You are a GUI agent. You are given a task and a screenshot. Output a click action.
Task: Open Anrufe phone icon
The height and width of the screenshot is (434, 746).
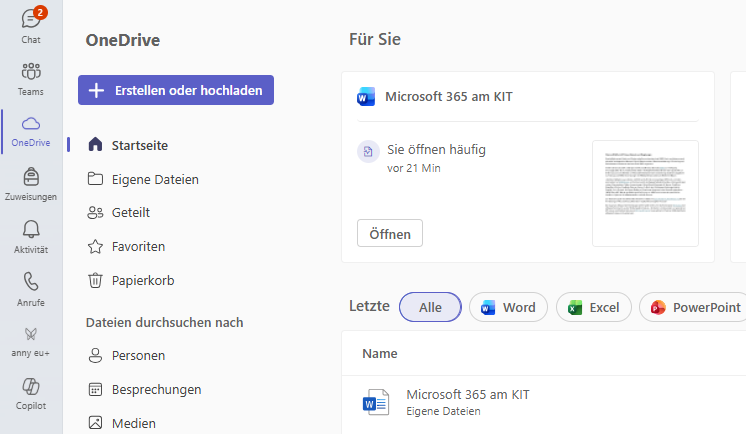(x=31, y=288)
